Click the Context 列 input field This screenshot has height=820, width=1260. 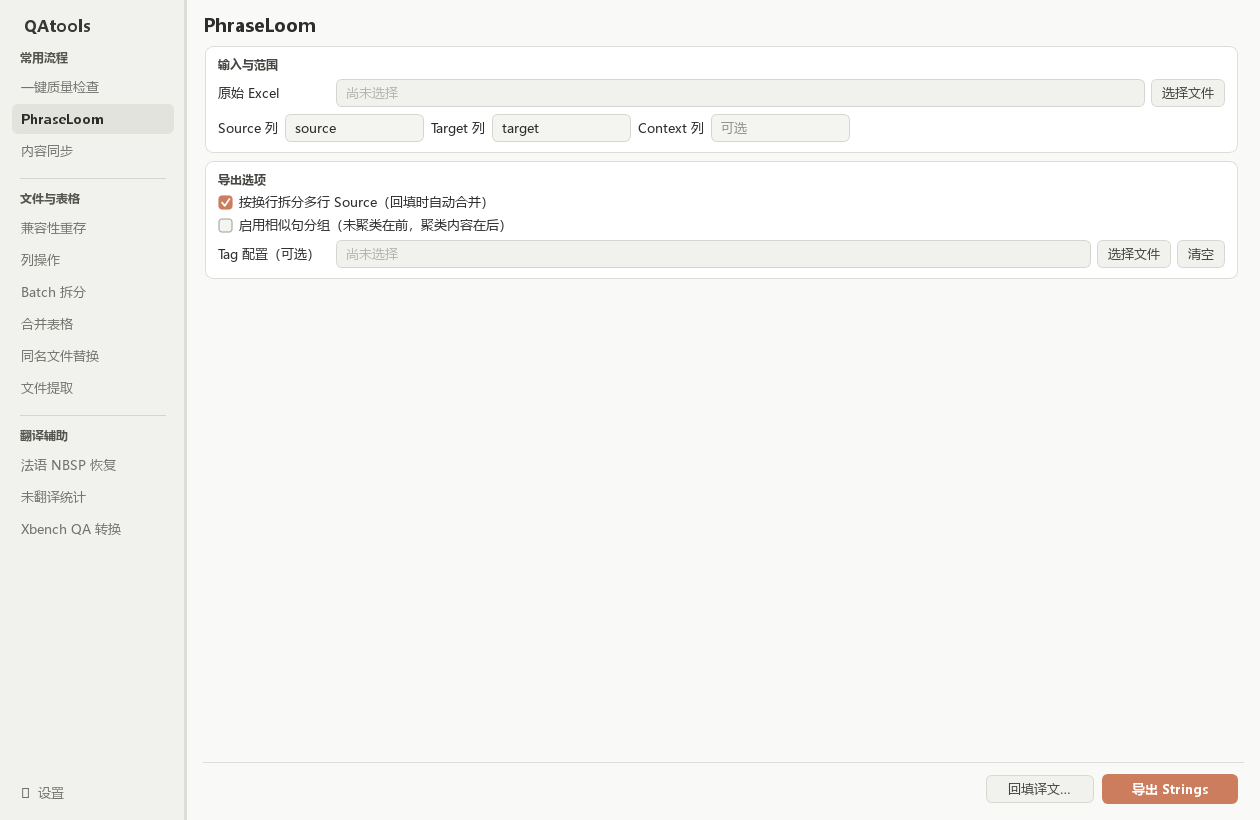780,128
